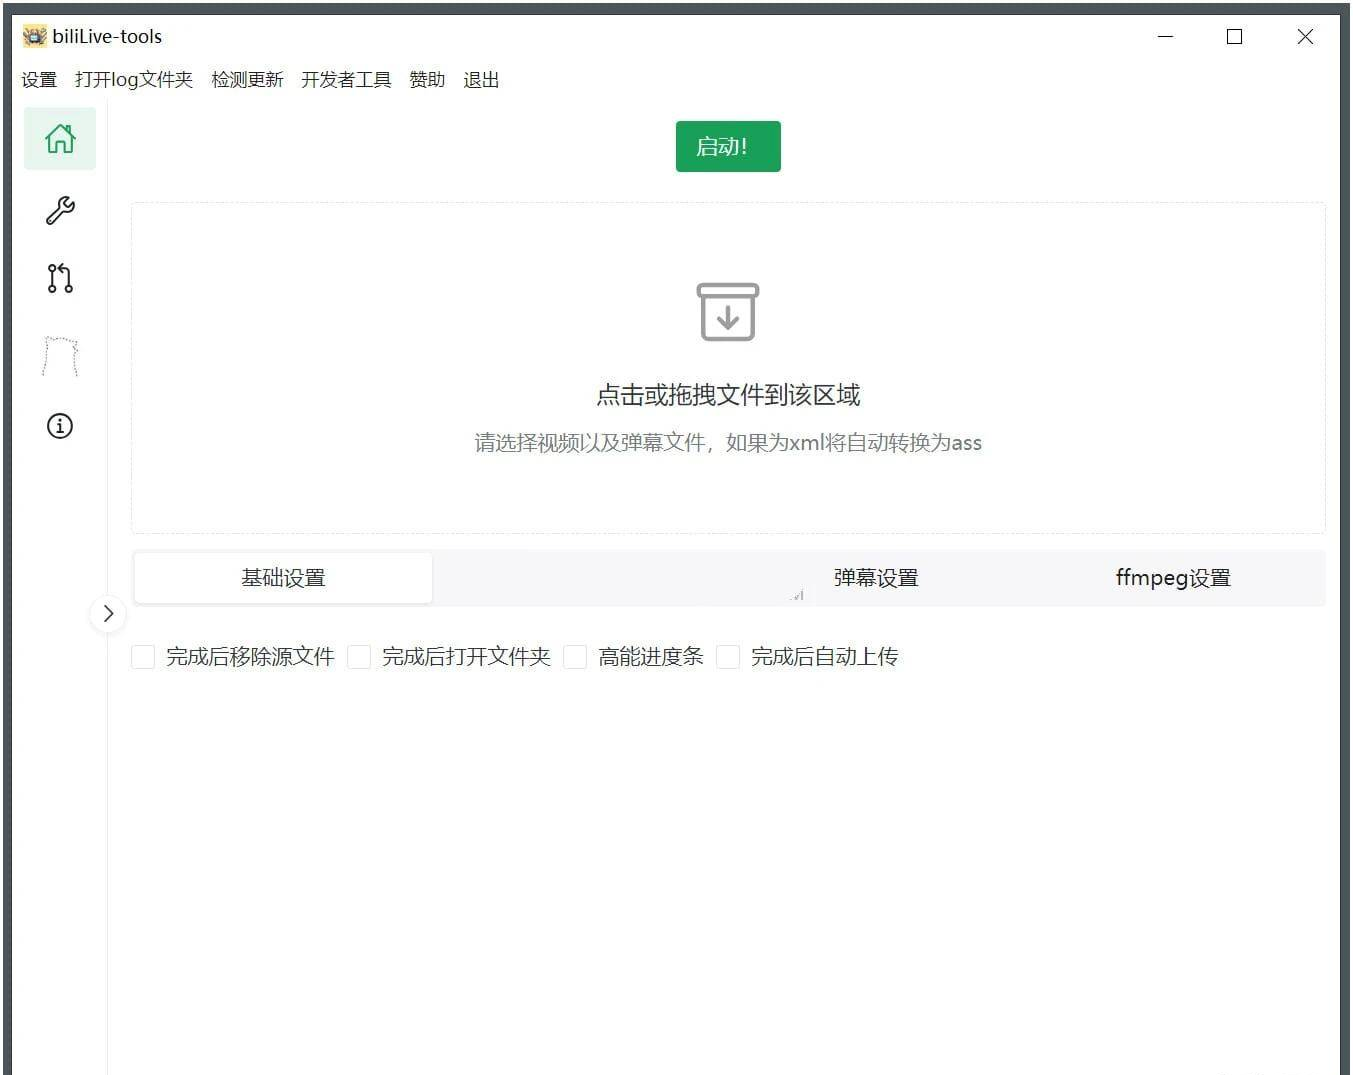Minimize the biliLive-tools window
Image resolution: width=1353 pixels, height=1075 pixels.
1165,37
